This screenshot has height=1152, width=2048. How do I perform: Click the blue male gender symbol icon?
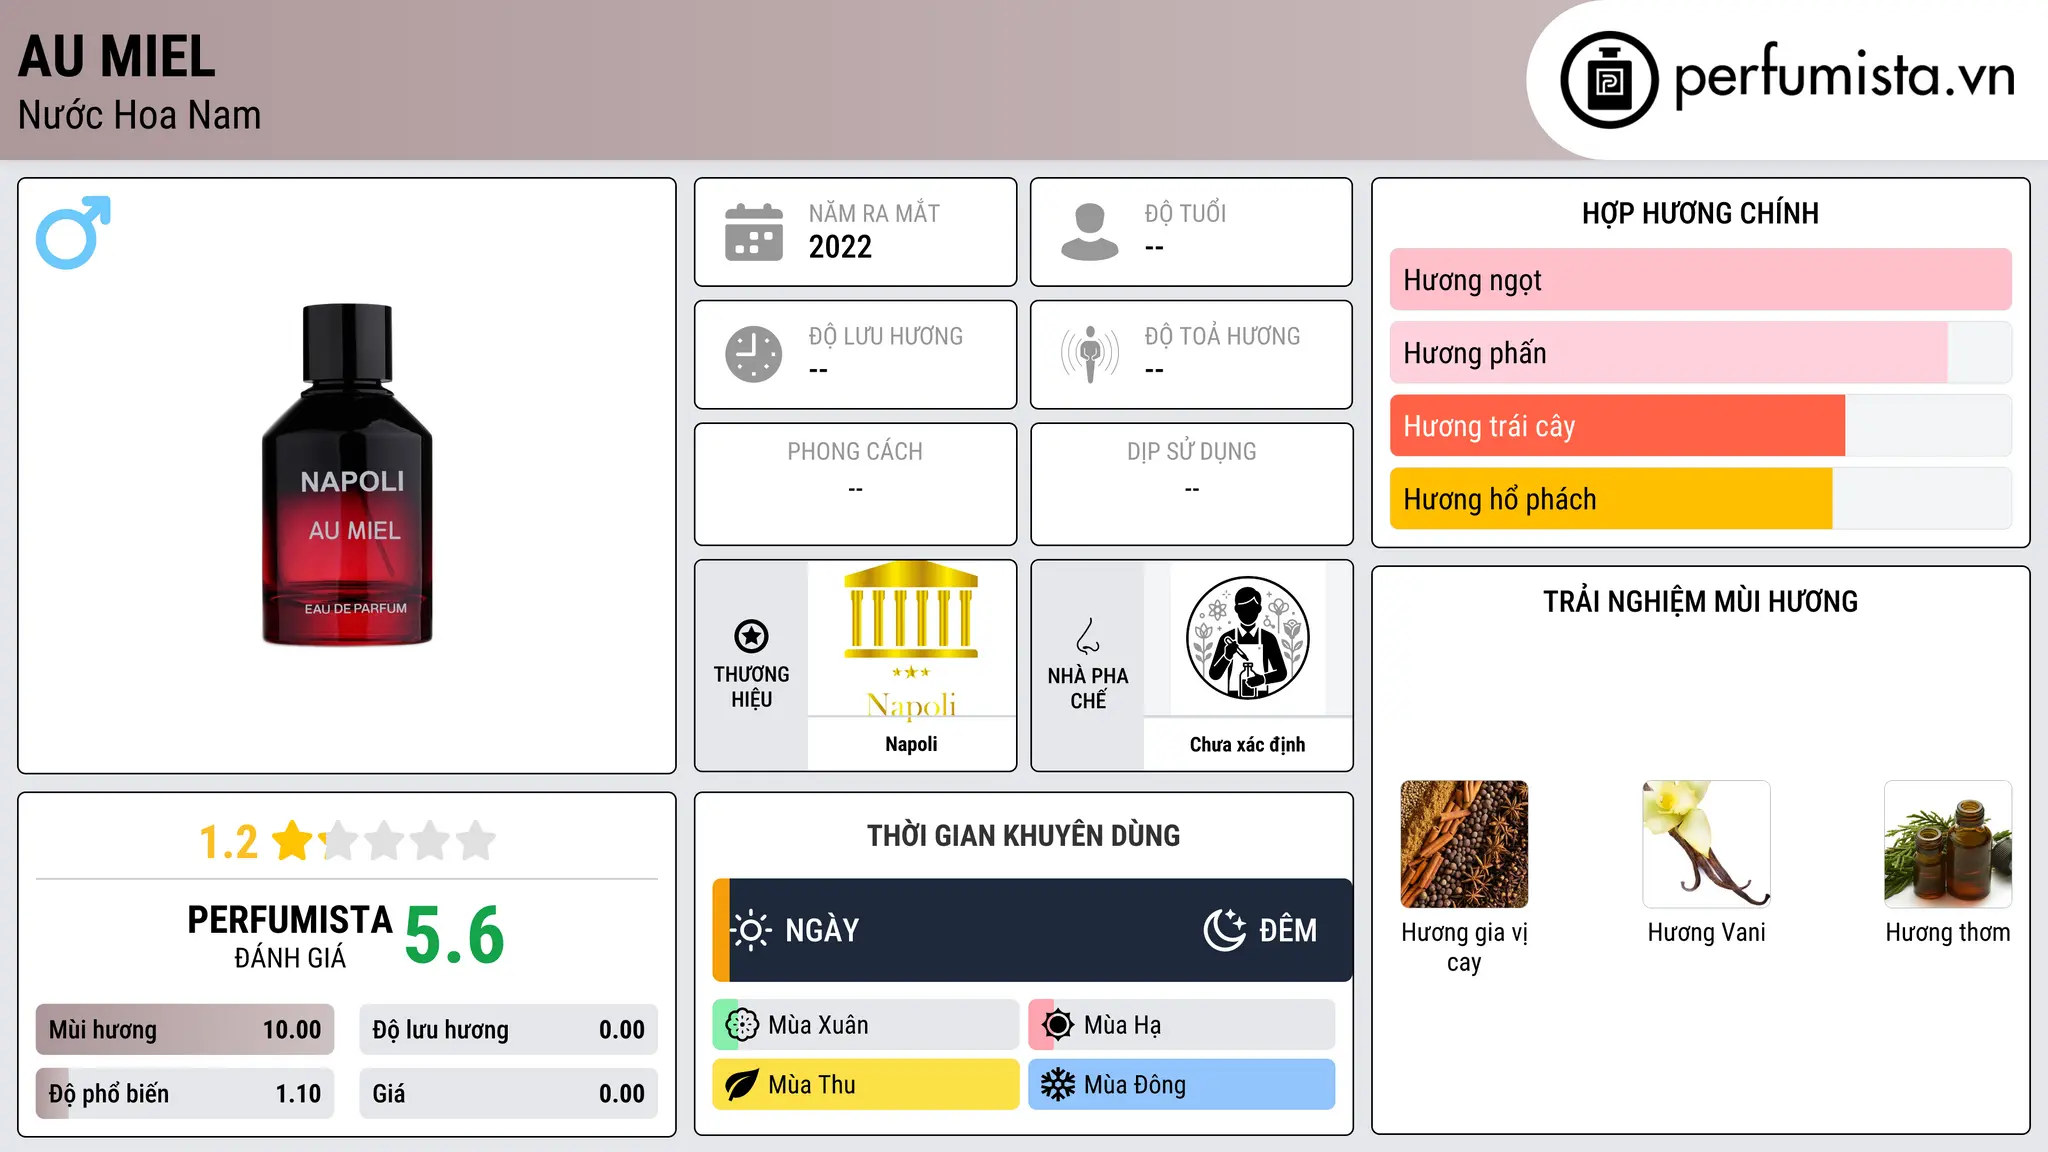[x=73, y=232]
